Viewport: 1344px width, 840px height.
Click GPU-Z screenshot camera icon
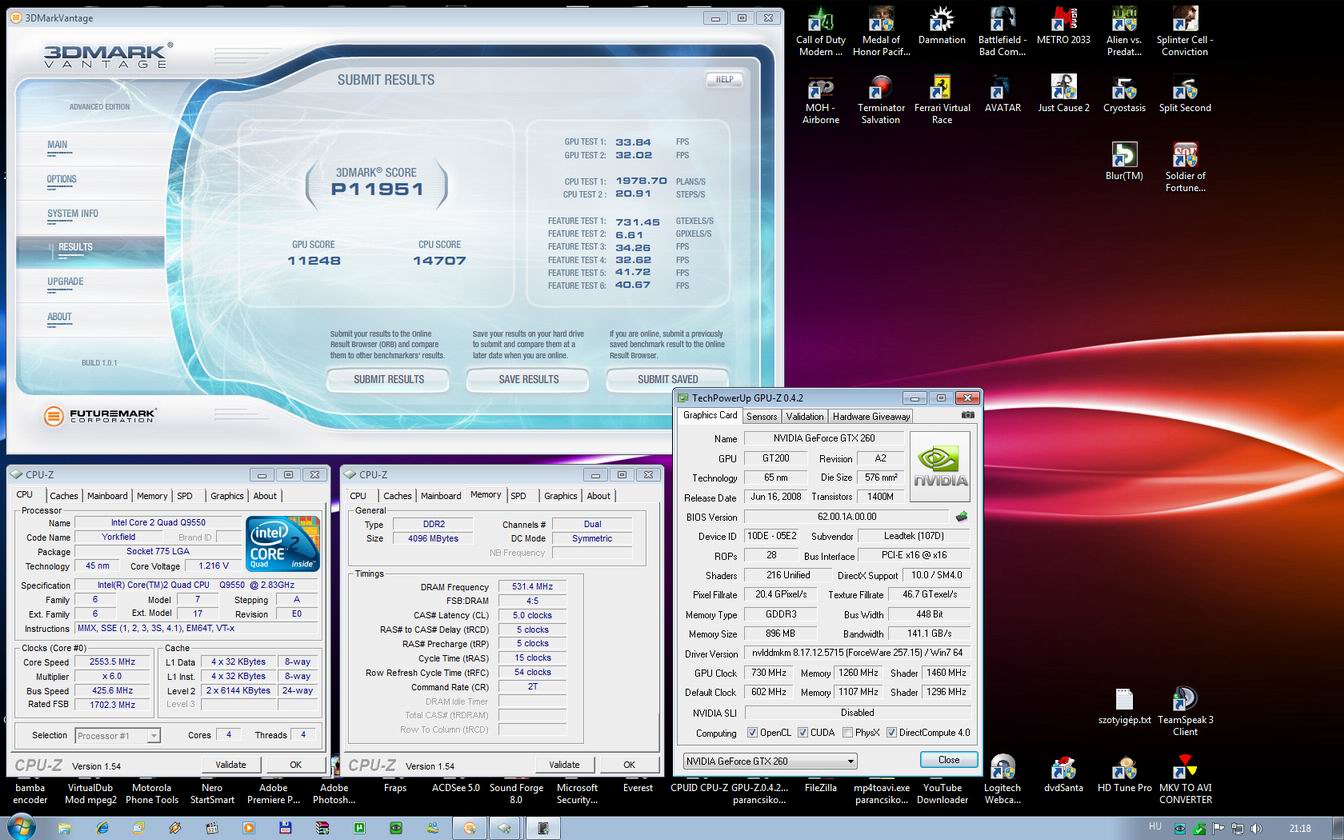968,415
